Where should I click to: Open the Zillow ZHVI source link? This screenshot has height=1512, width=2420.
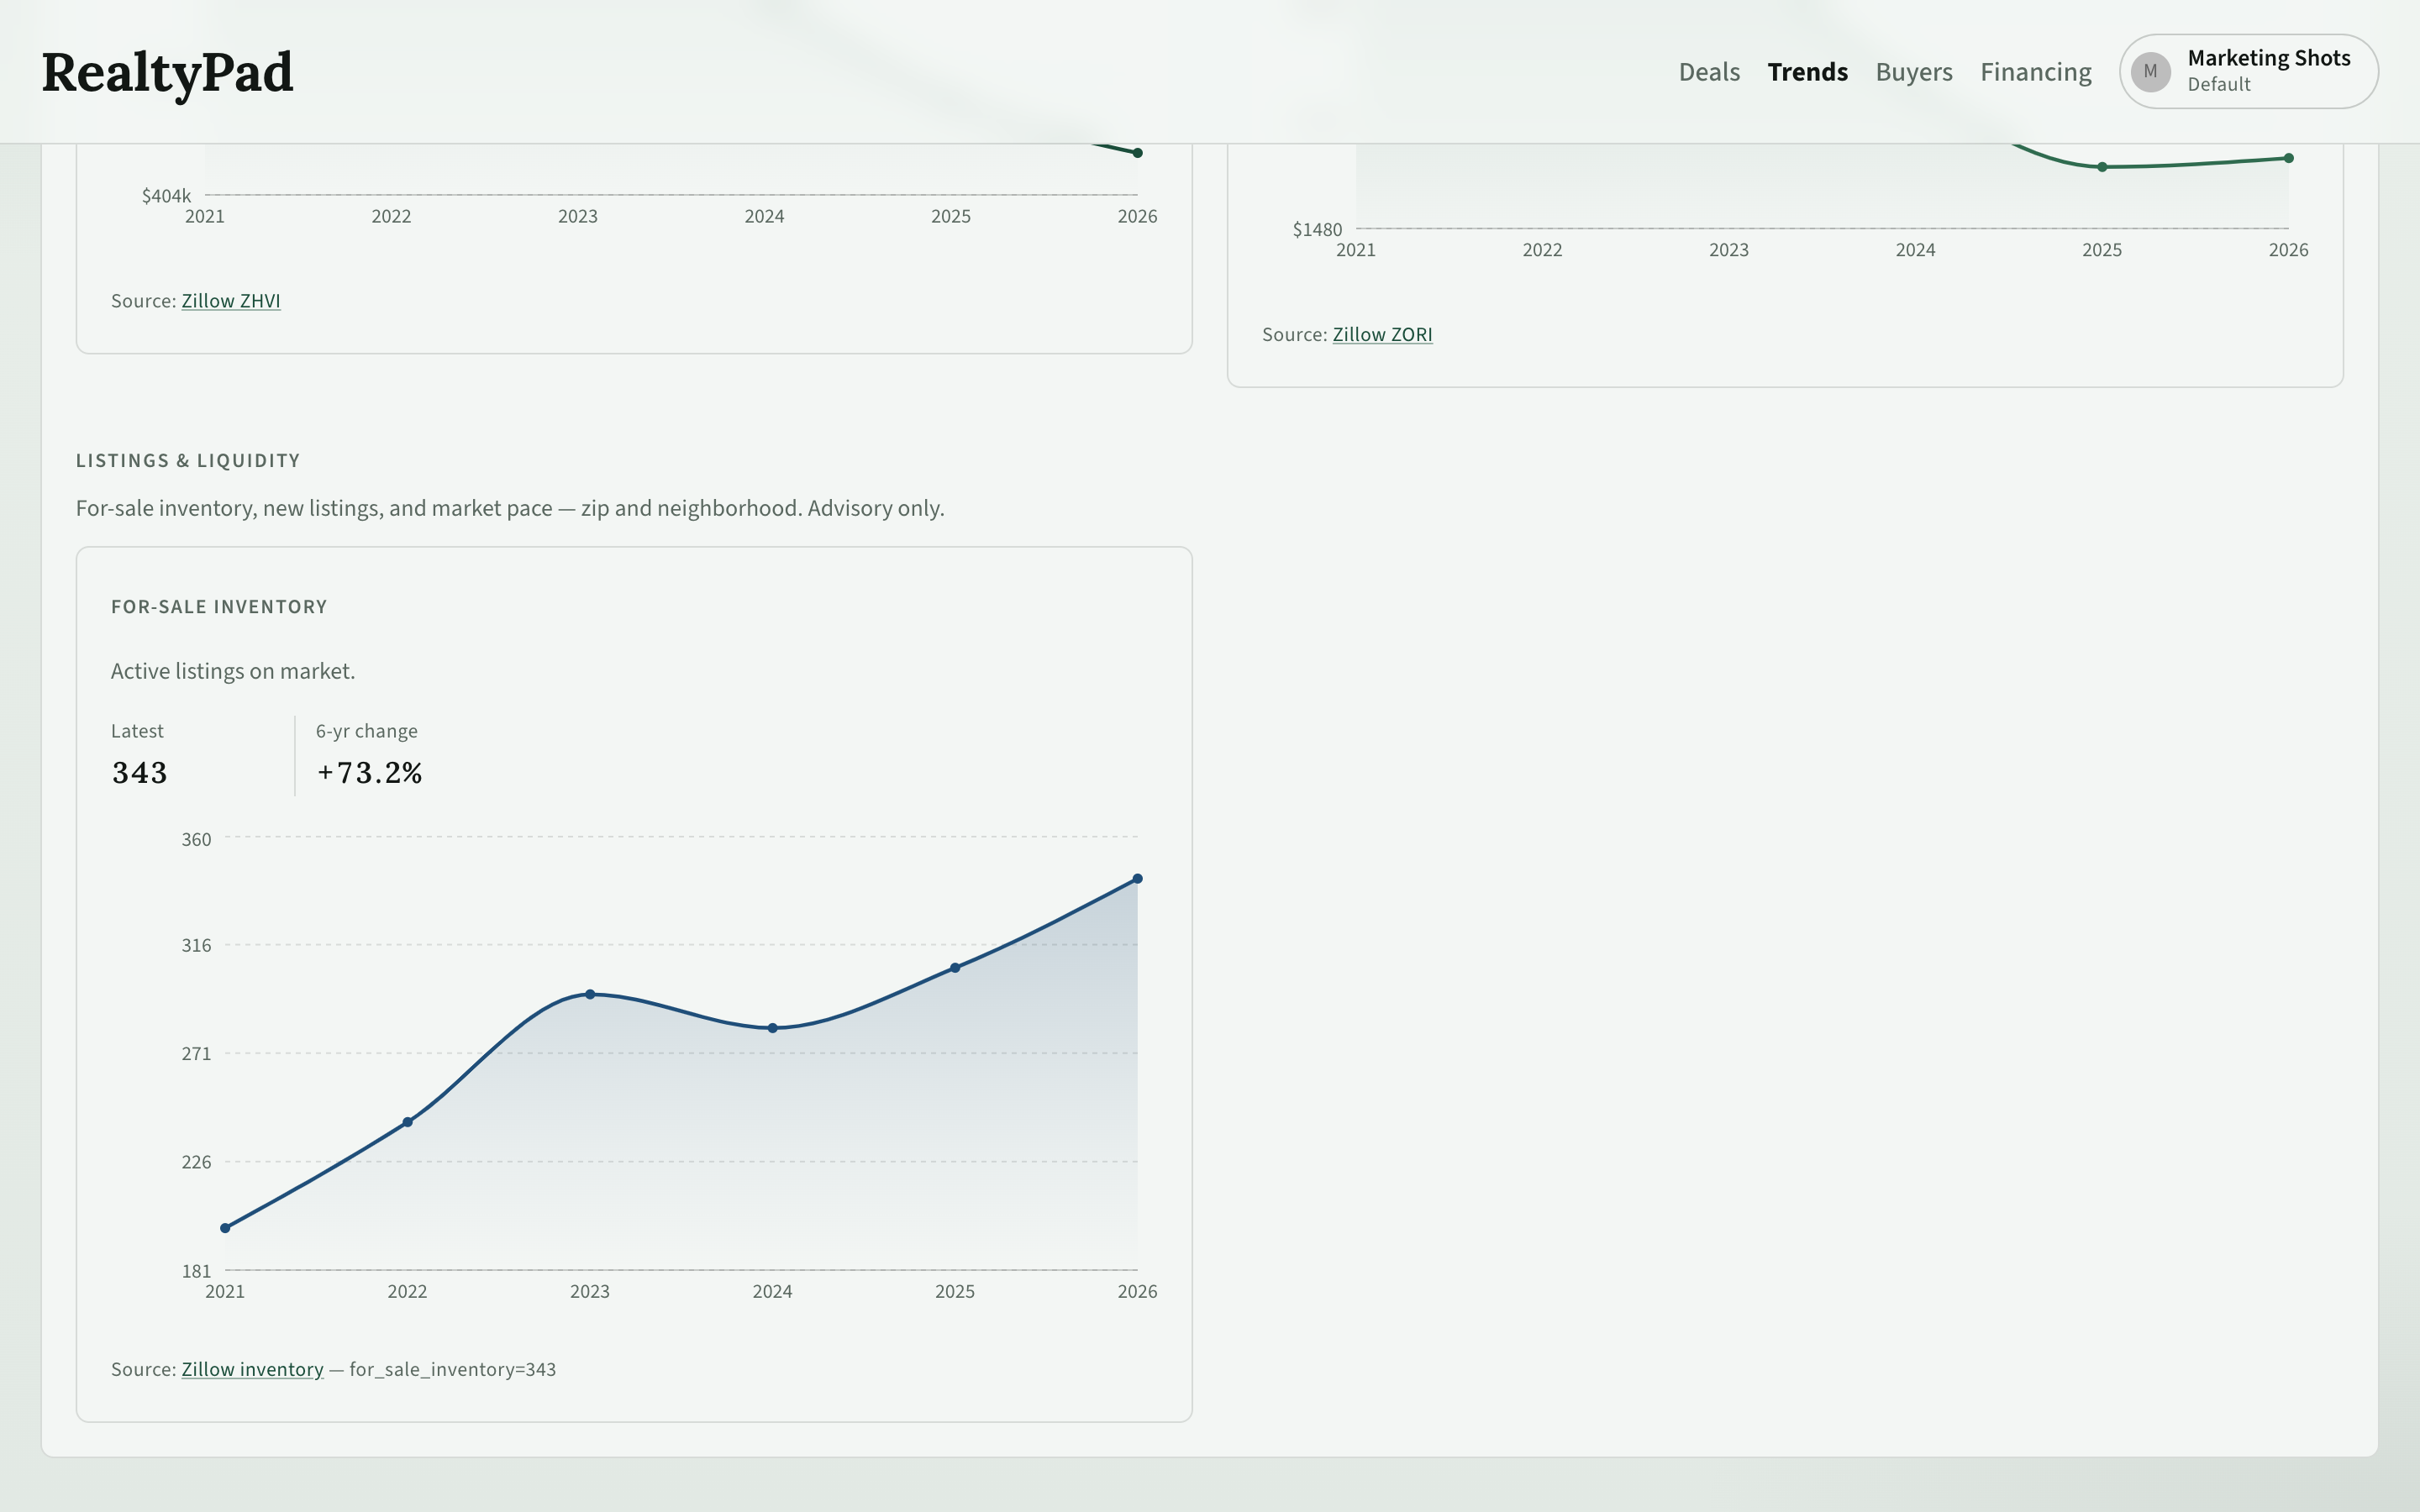231,301
